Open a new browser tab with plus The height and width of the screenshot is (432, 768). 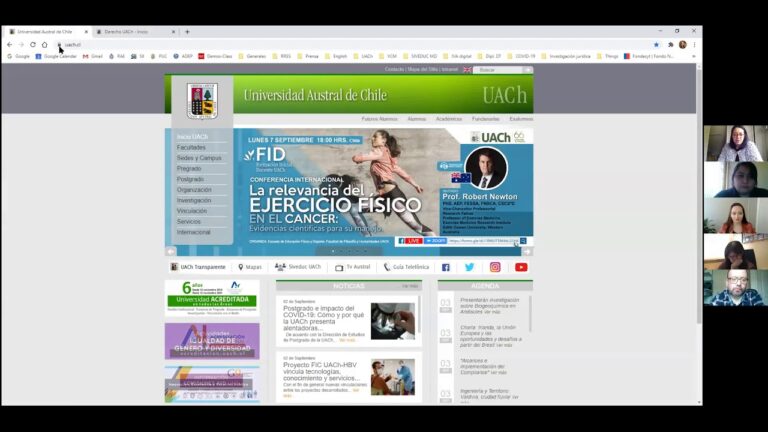click(x=187, y=32)
